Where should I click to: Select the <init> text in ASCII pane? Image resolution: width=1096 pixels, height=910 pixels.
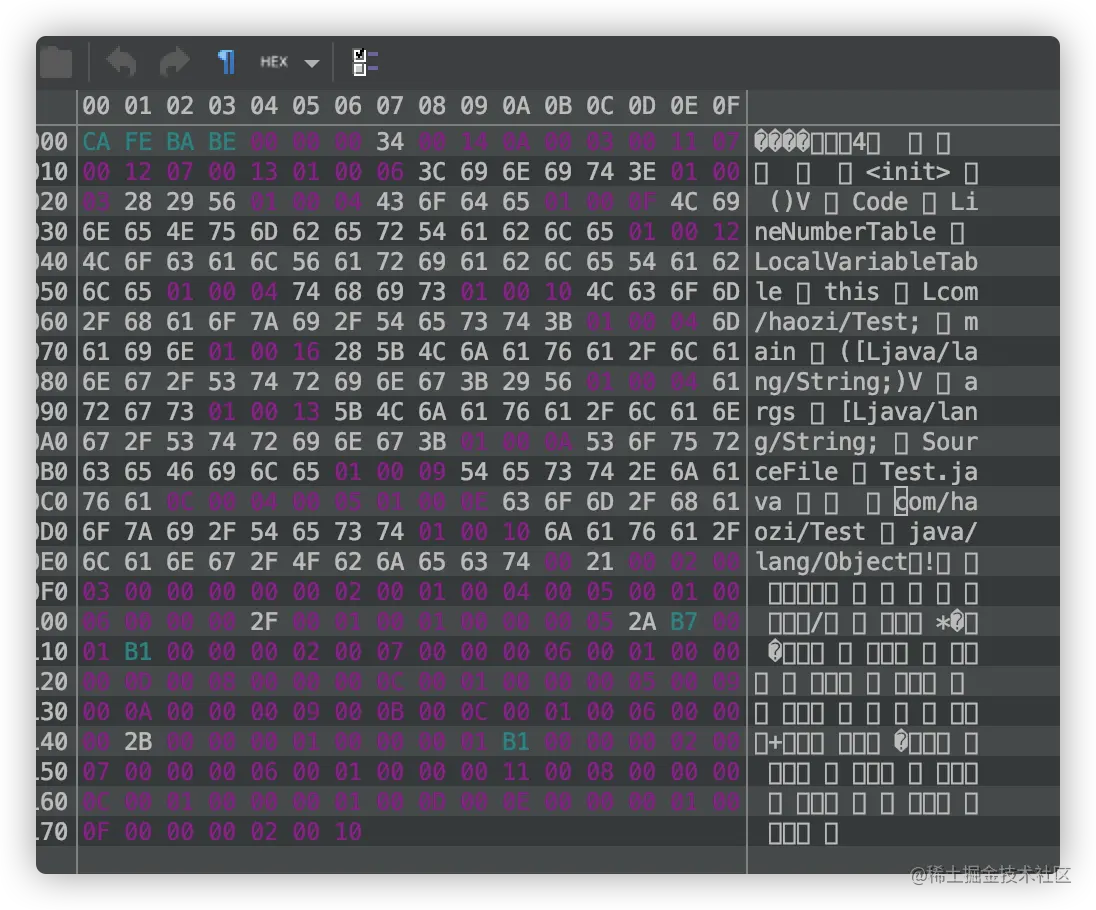(907, 172)
